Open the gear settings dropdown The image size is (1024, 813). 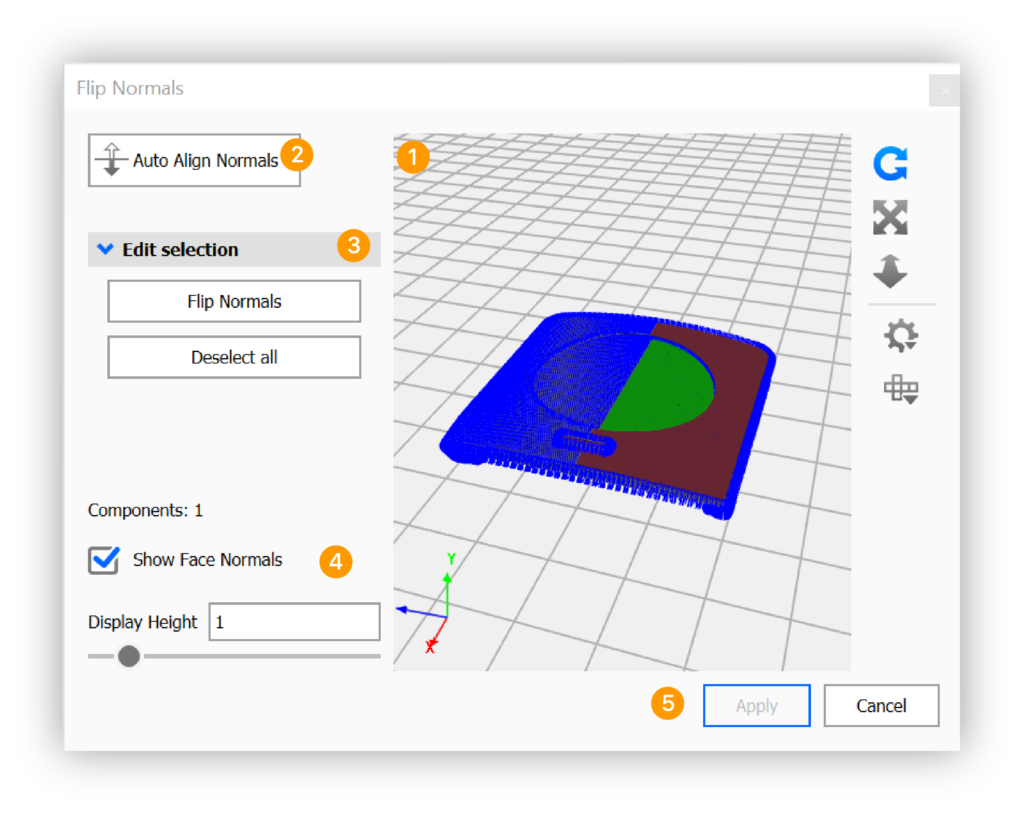901,336
